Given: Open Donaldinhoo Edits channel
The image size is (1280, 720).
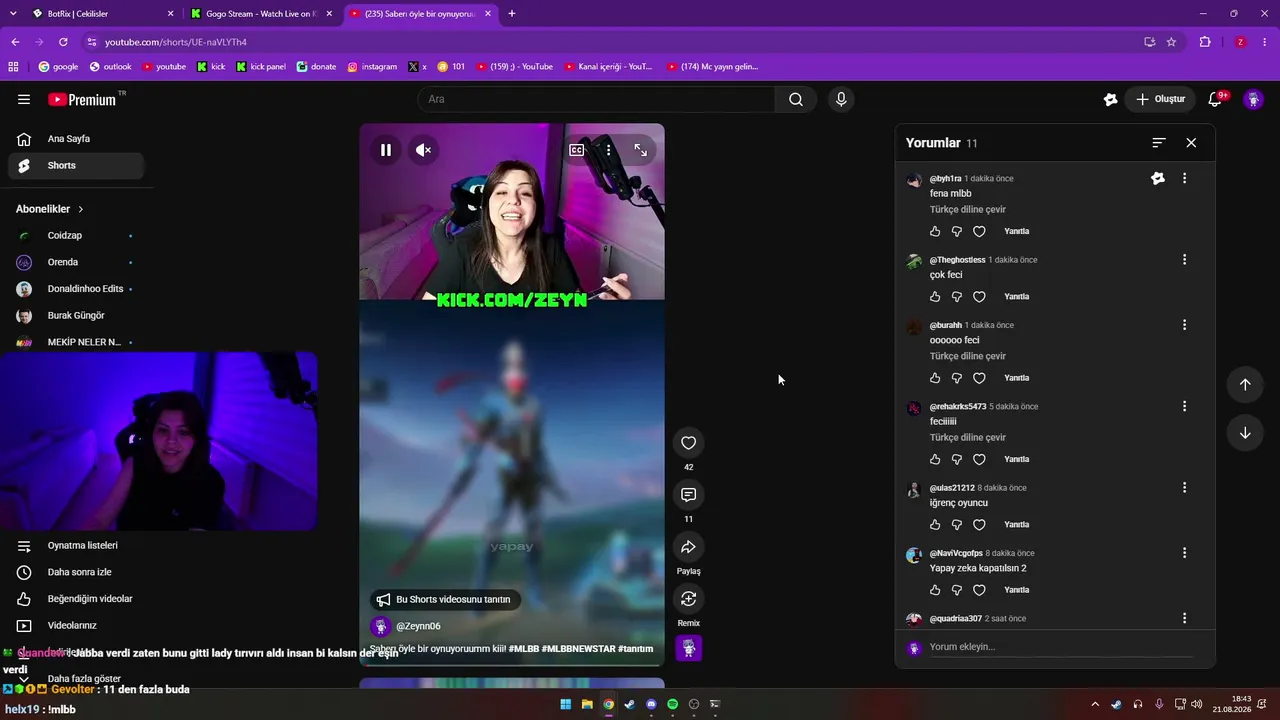Looking at the screenshot, I should [76, 289].
